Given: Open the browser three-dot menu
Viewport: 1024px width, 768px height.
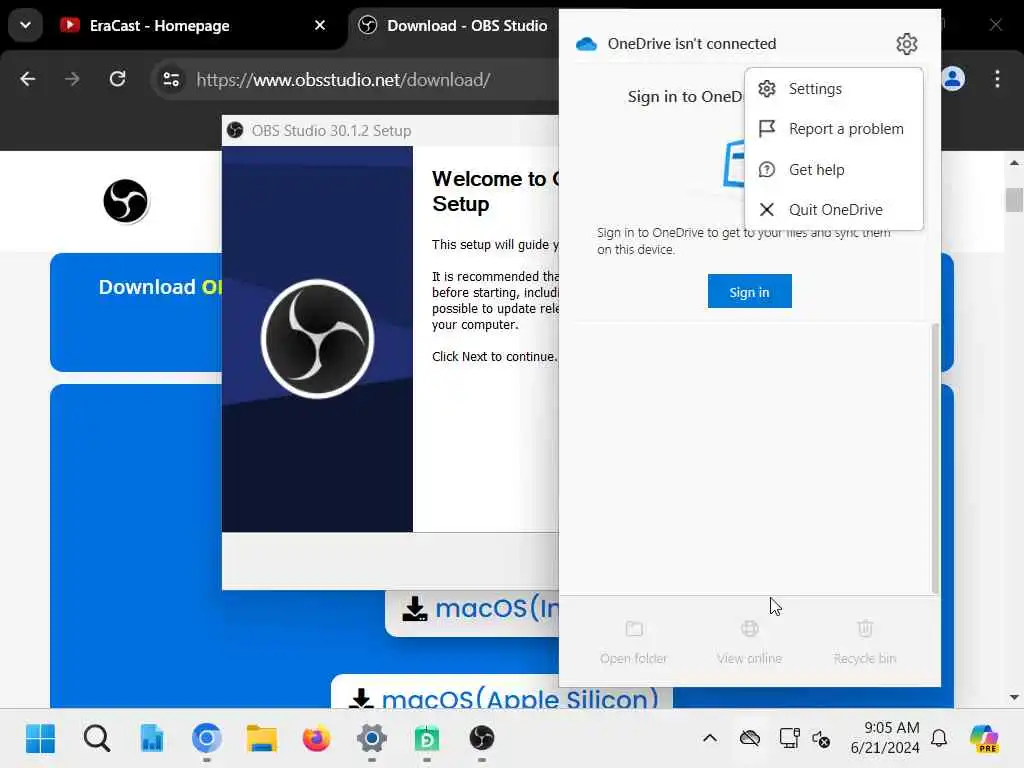Looking at the screenshot, I should point(997,79).
